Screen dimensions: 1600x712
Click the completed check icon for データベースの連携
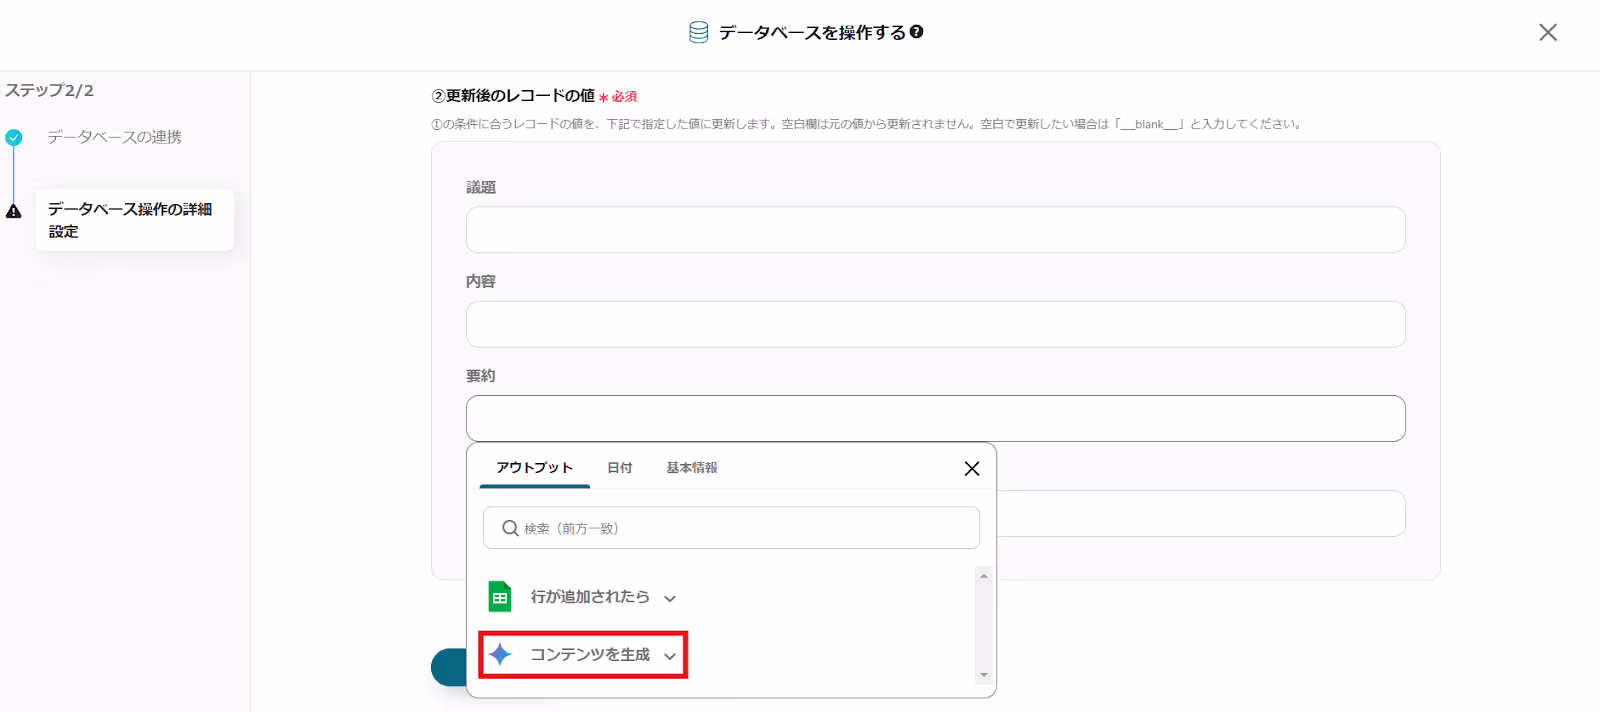coord(14,138)
